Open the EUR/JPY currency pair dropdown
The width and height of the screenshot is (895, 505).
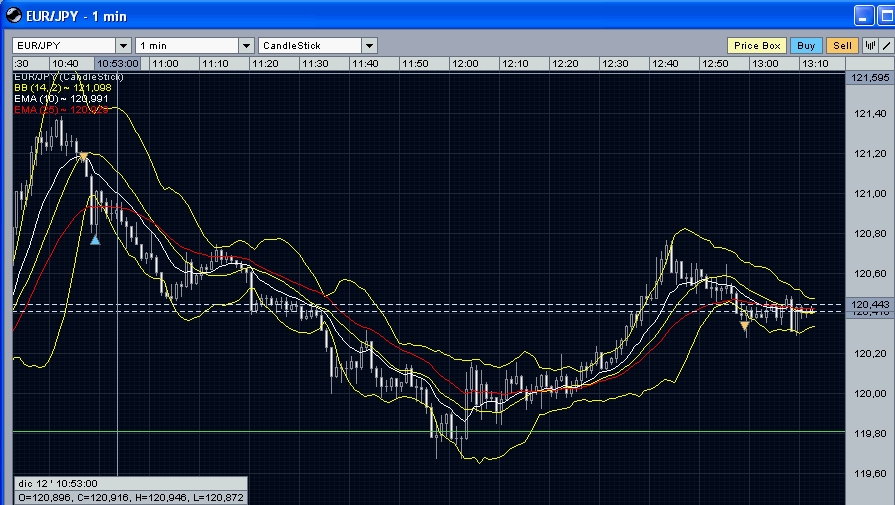pos(123,46)
